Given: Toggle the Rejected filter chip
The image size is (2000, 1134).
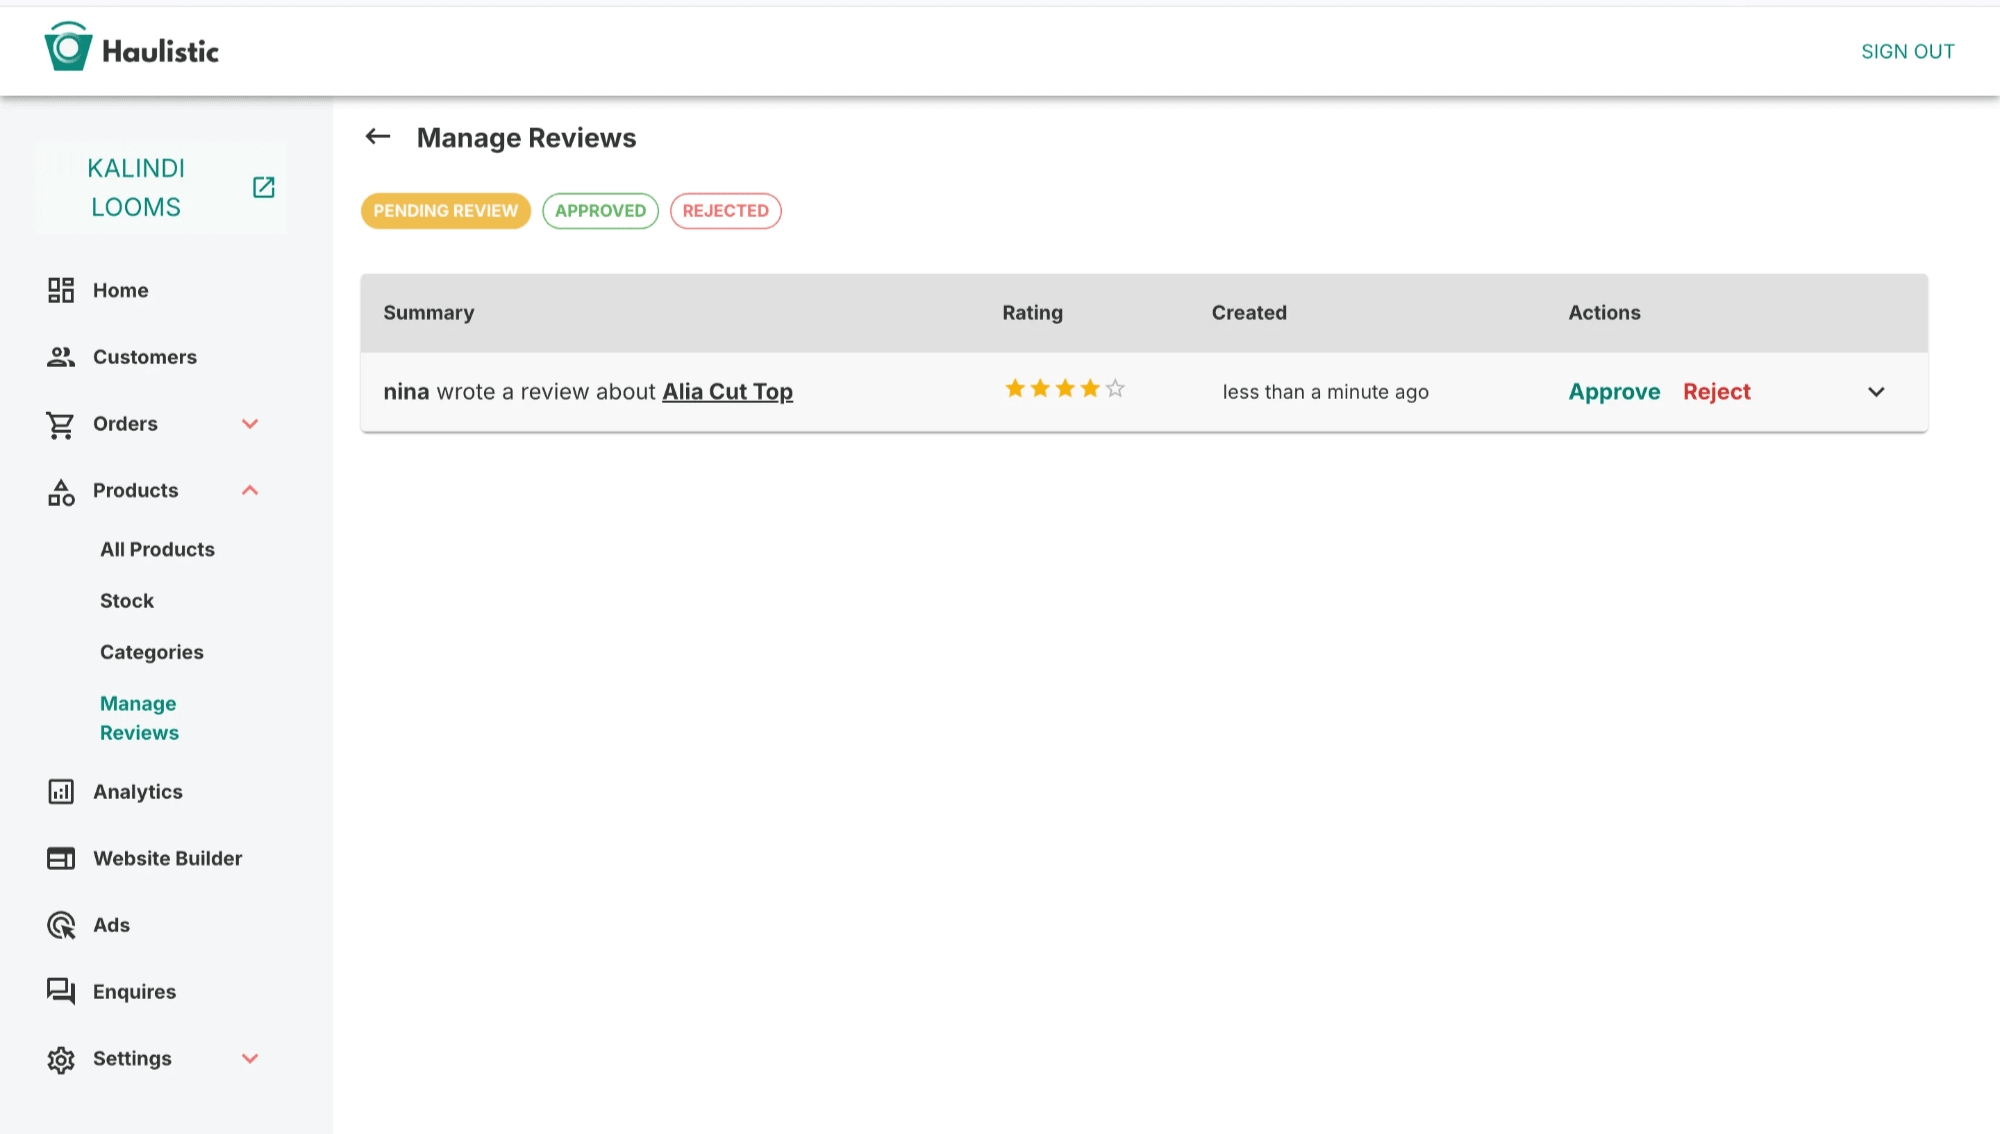Looking at the screenshot, I should tap(725, 211).
